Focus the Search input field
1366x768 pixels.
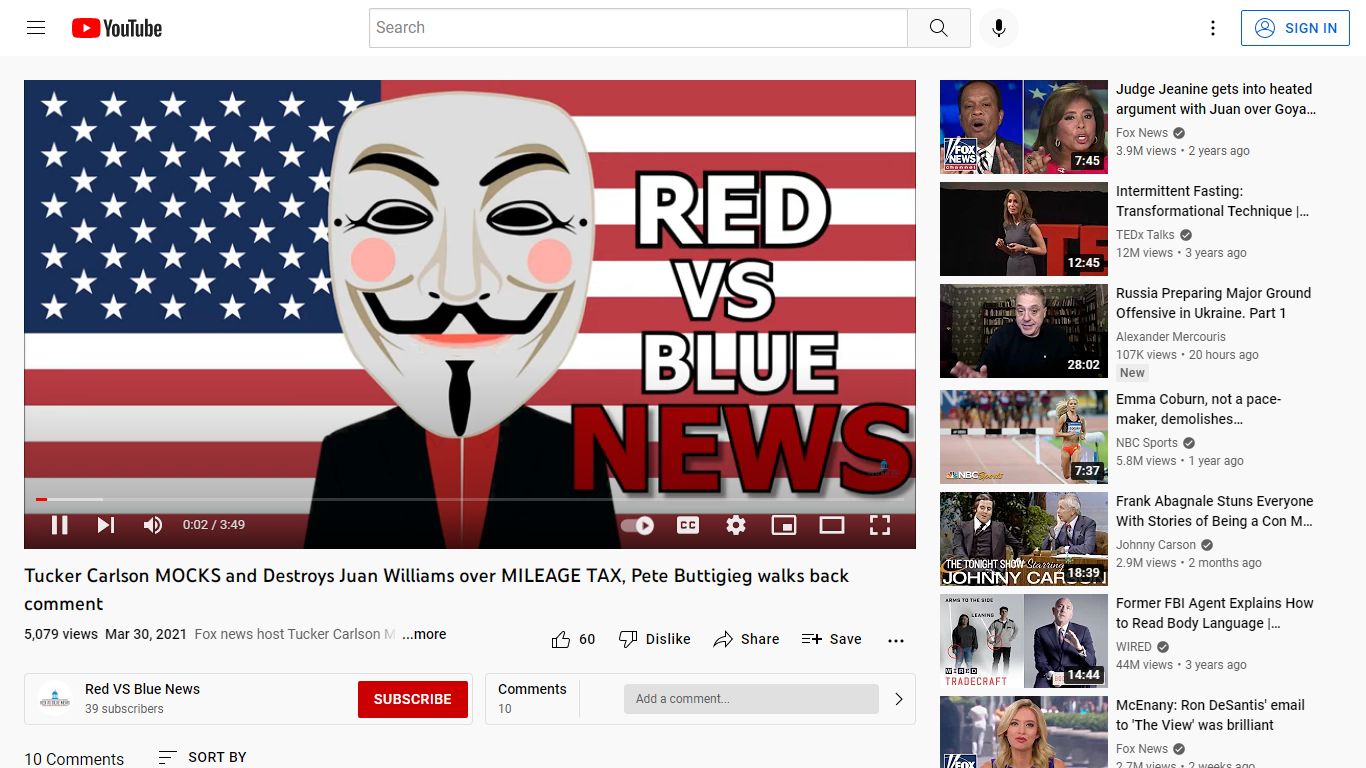click(638, 28)
